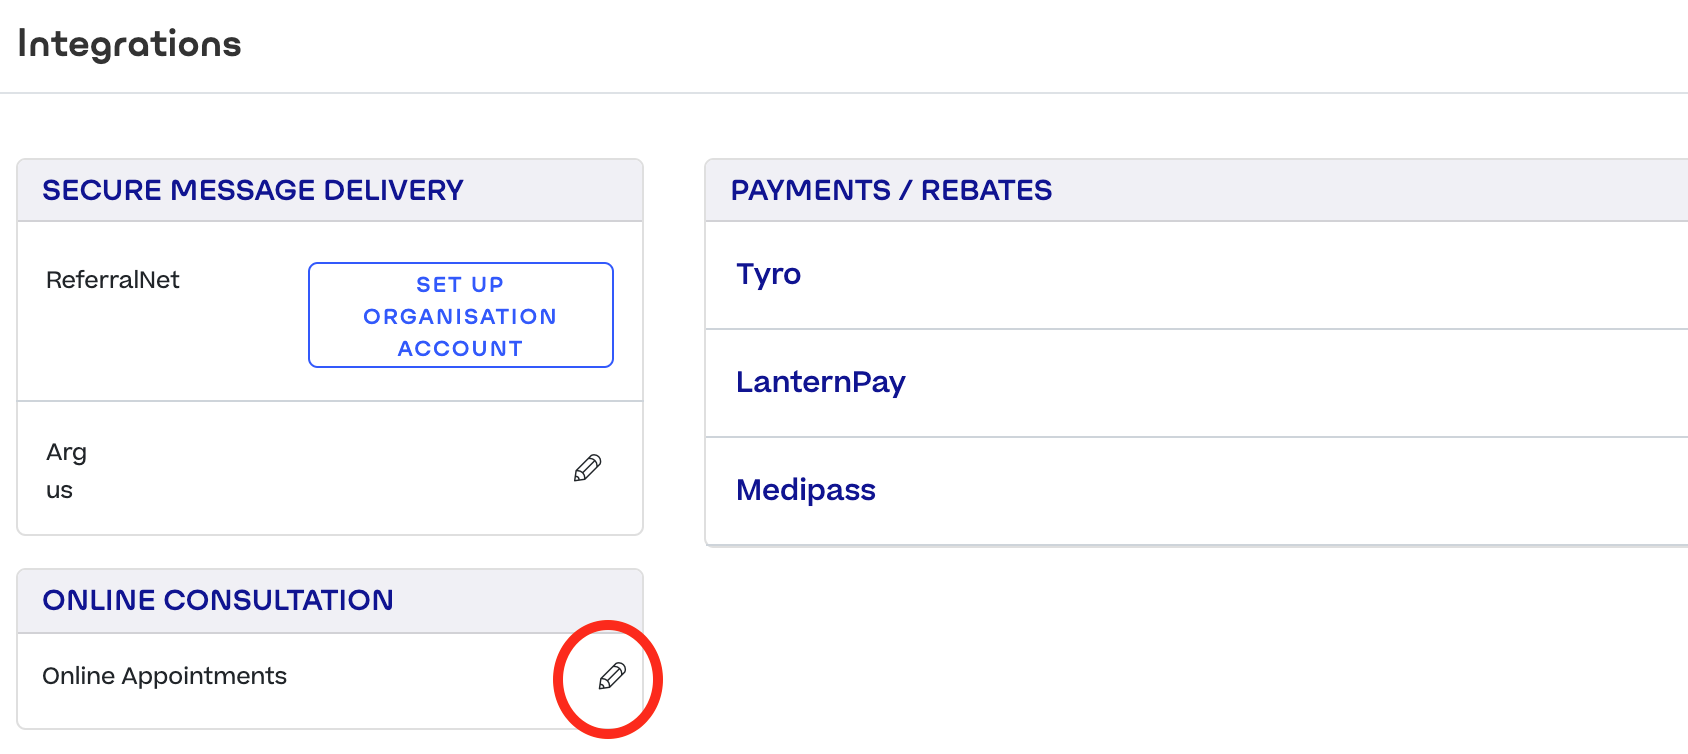
Task: Click Set Up Organisation Account button
Action: (x=460, y=315)
